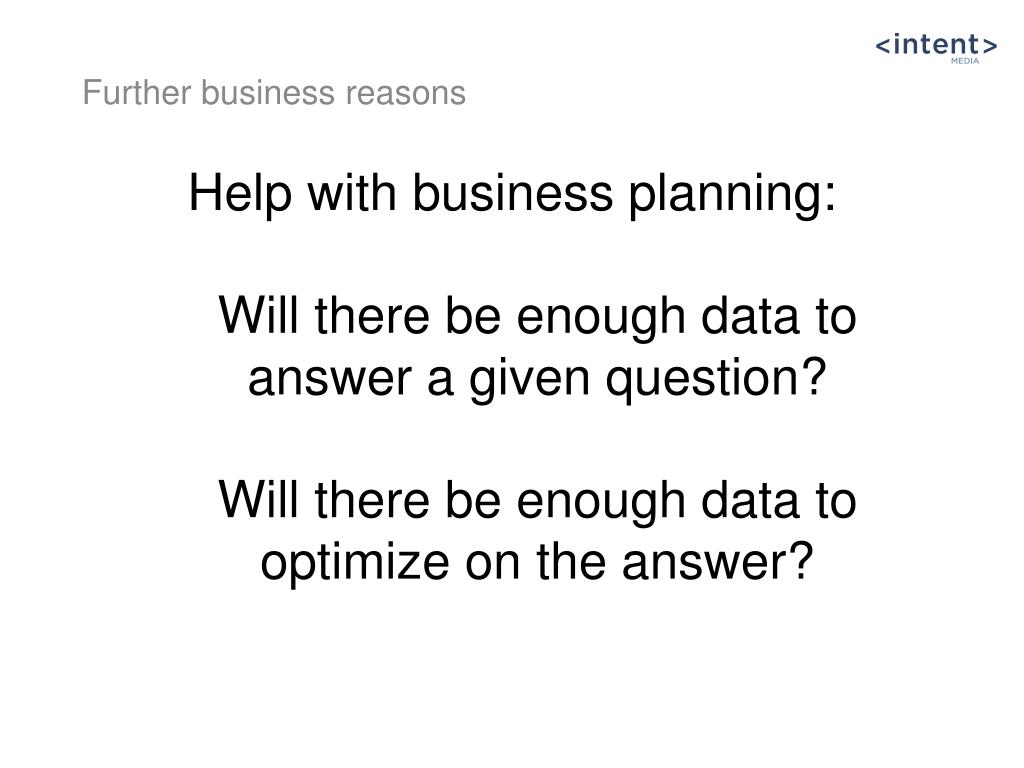This screenshot has width=1024, height=768.
Task: Click the small MEDIA text under logo
Action: 965,61
